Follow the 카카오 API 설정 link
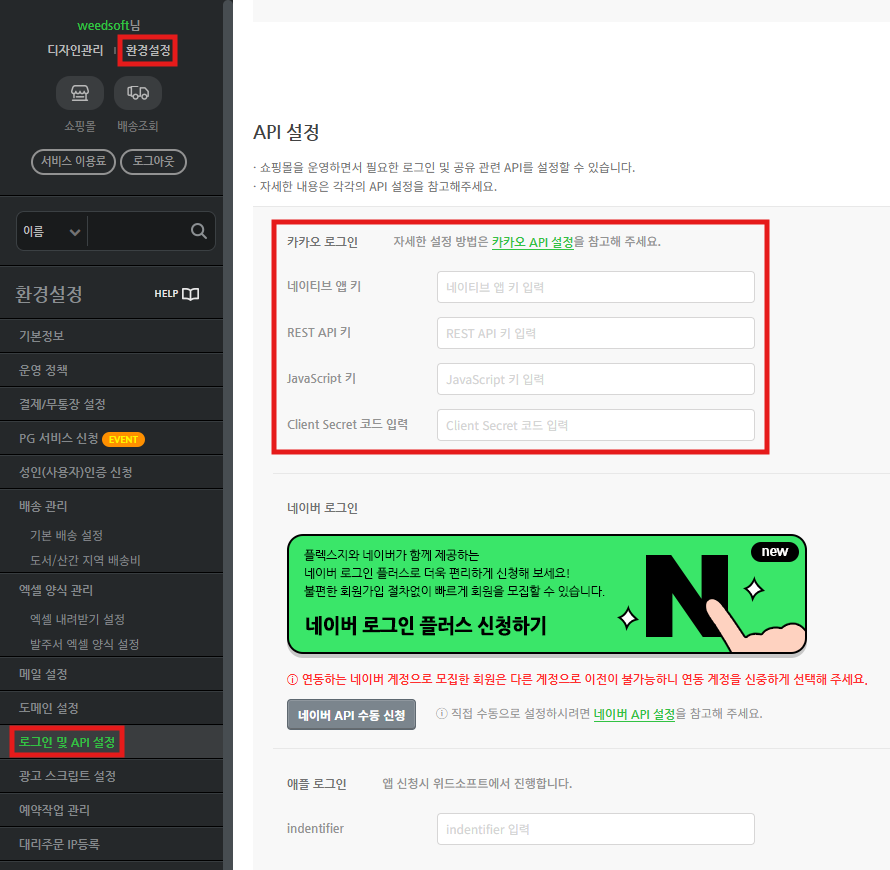This screenshot has width=890, height=870. point(532,242)
